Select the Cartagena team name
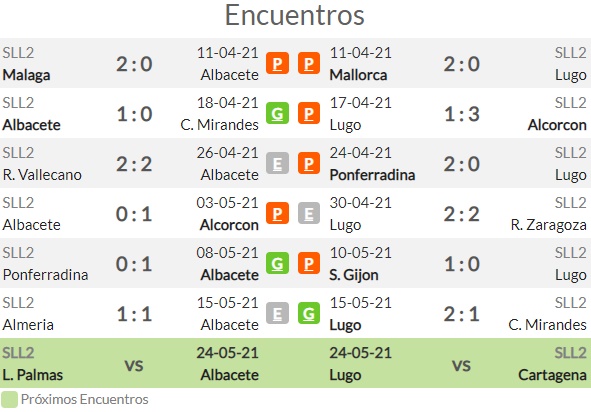The height and width of the screenshot is (412, 591). 552,375
